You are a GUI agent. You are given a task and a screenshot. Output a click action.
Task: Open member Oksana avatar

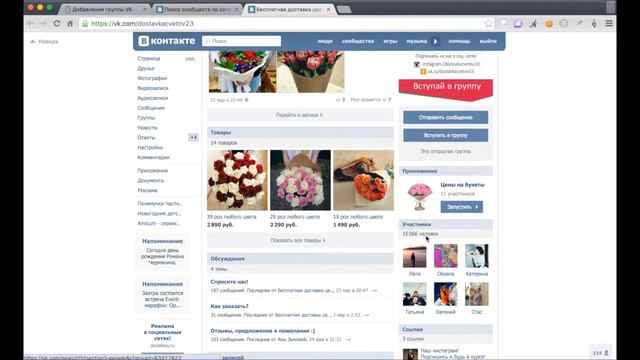tap(445, 256)
